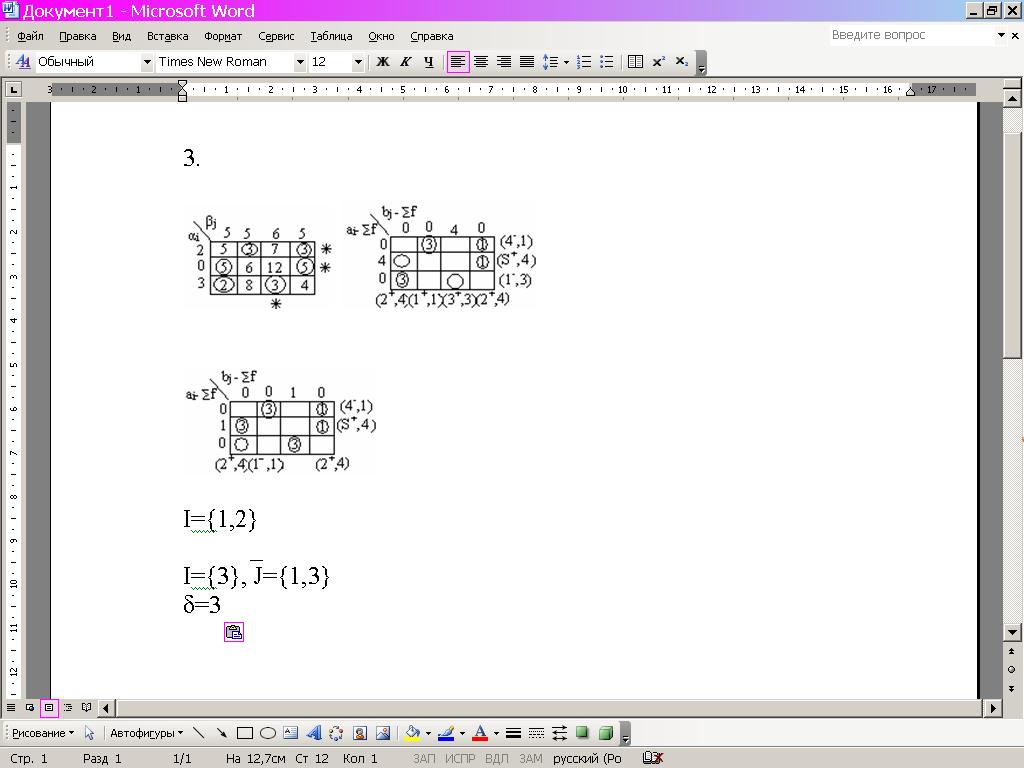The image size is (1024, 768).
Task: Select the Arrow drawing tool
Action: tap(221, 733)
